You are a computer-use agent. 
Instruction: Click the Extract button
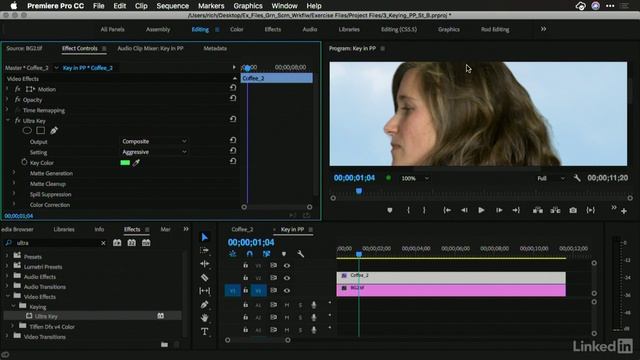click(x=555, y=210)
